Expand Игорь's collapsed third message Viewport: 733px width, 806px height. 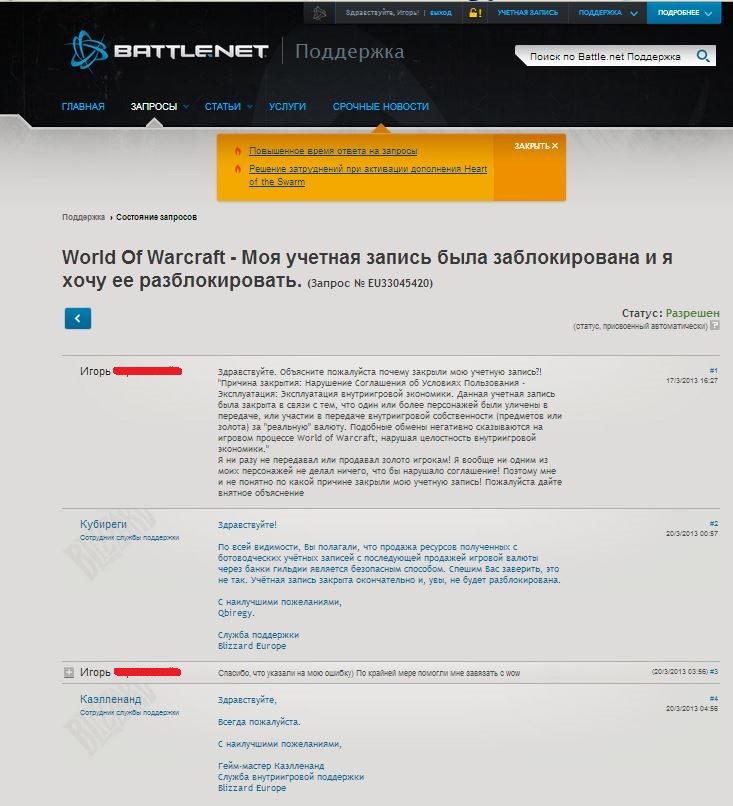[69, 672]
